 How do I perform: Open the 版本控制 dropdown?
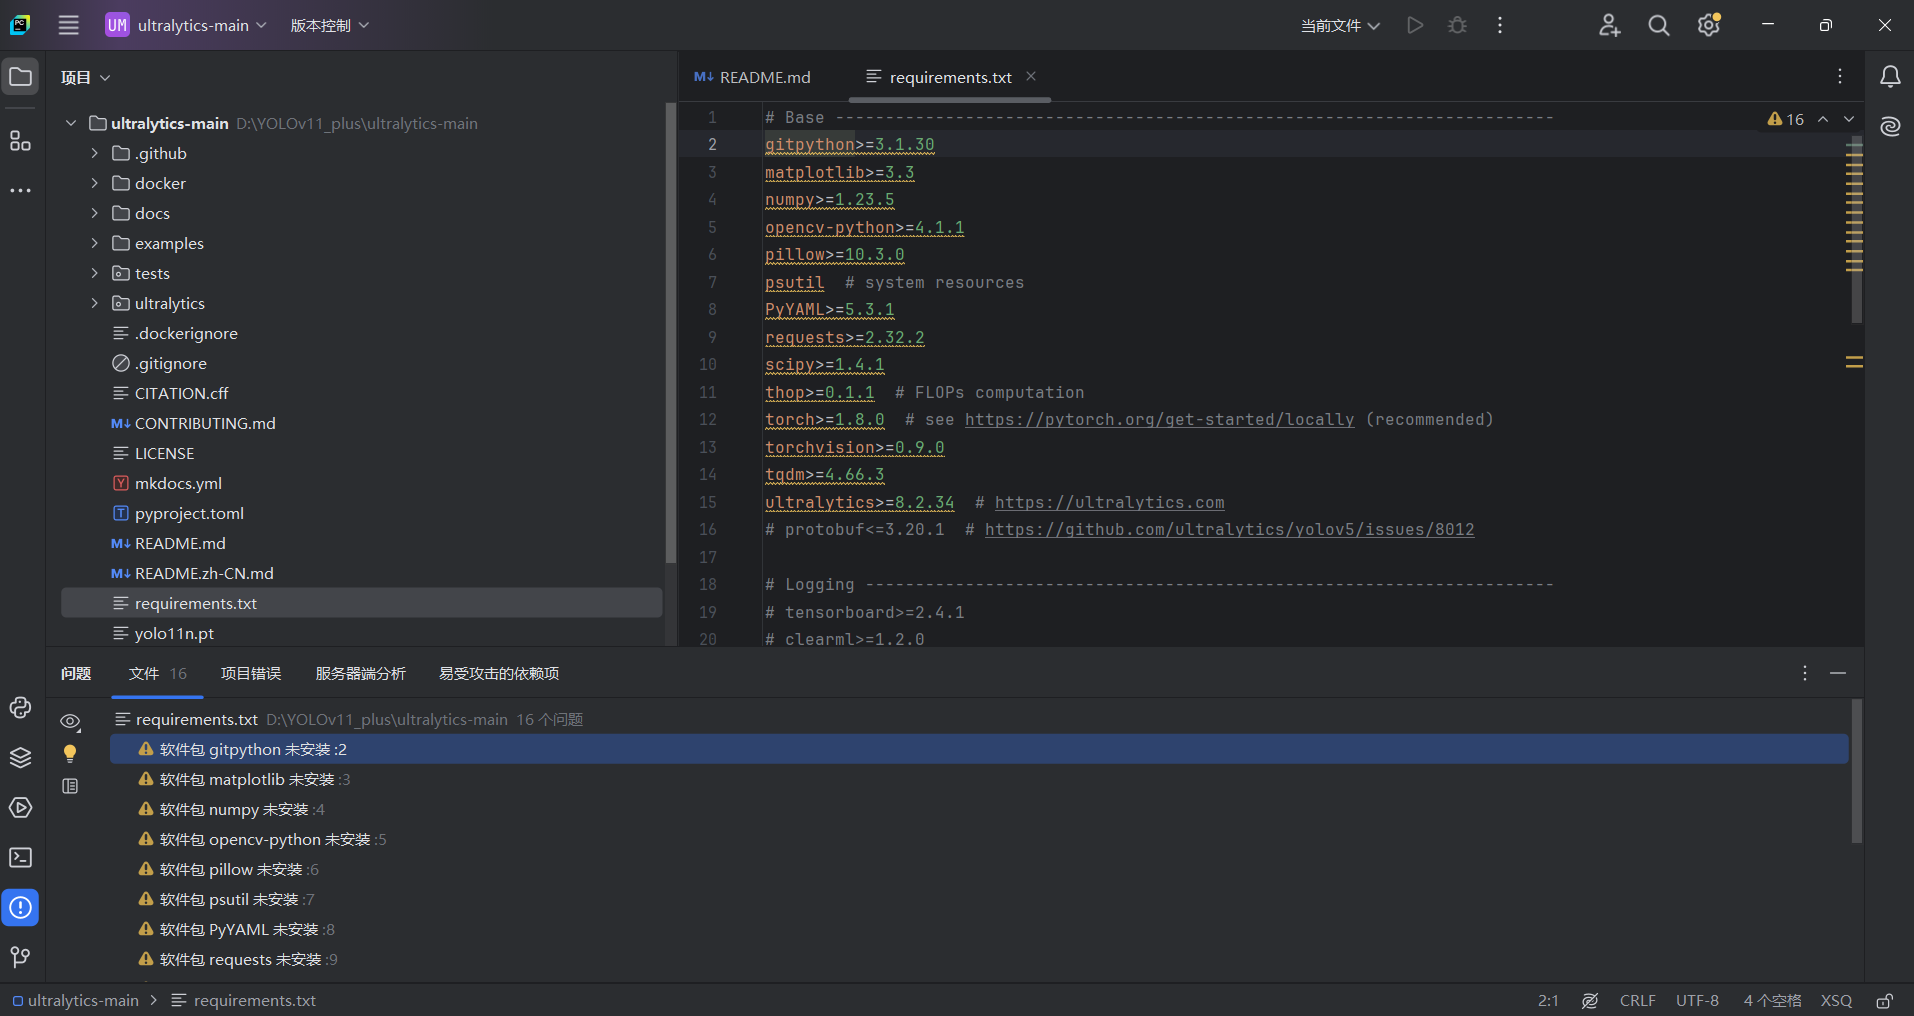[330, 25]
